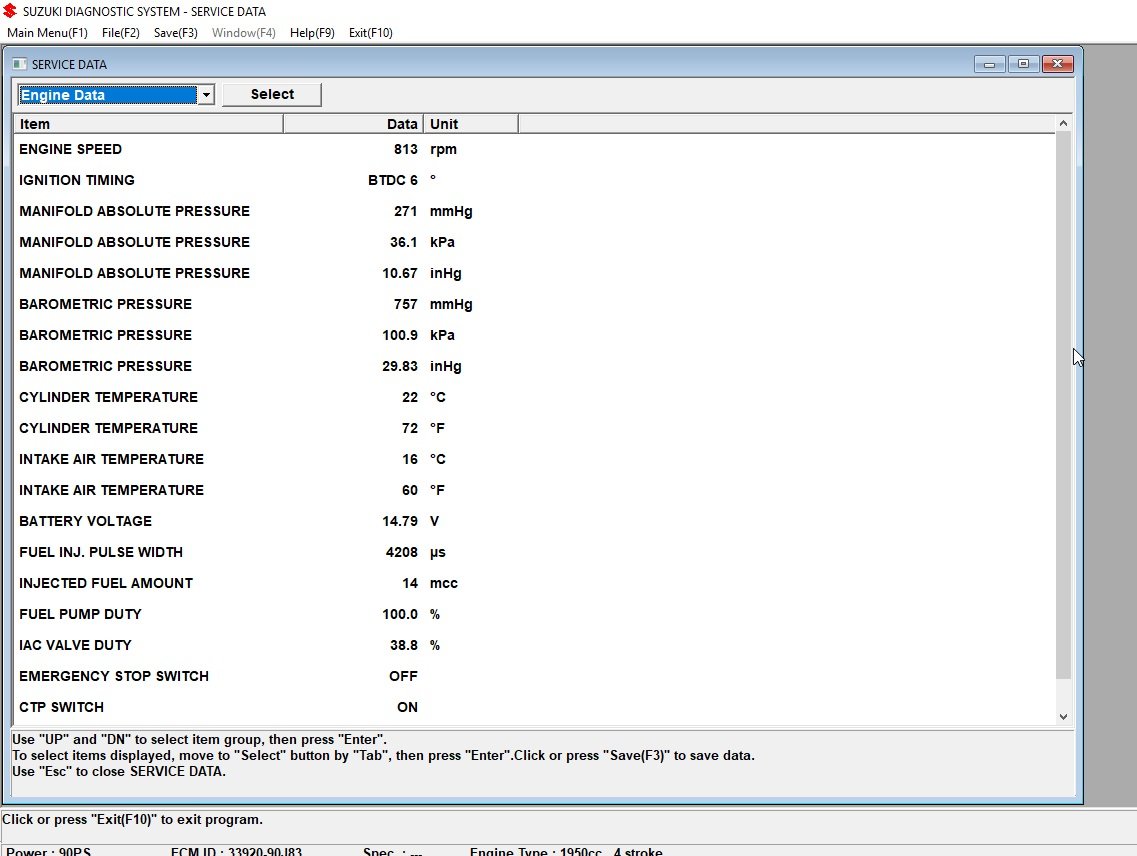Open the File(F2) menu

120,33
